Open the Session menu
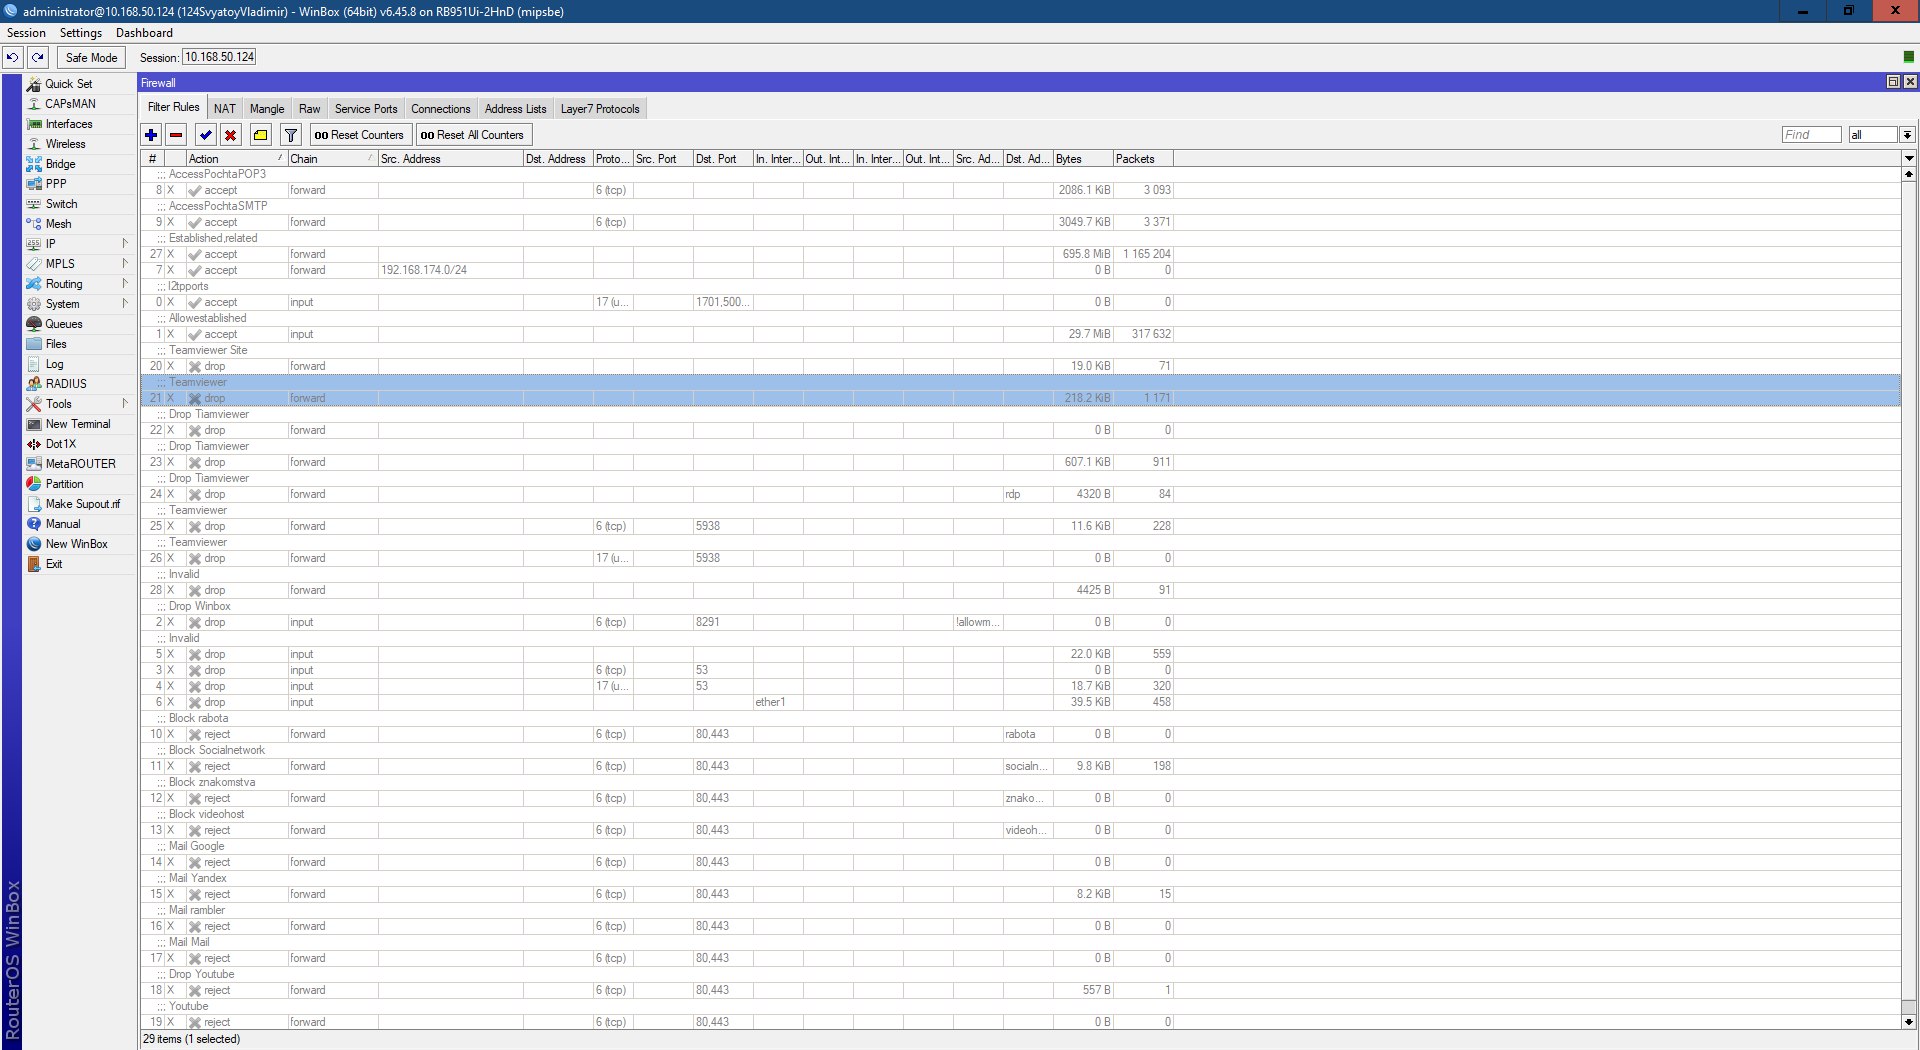Viewport: 1920px width, 1050px height. (x=26, y=33)
